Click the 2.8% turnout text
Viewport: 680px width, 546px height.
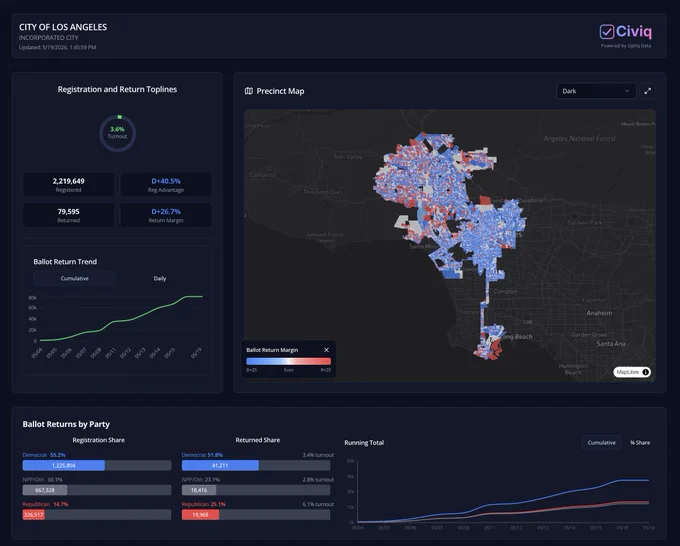point(318,480)
